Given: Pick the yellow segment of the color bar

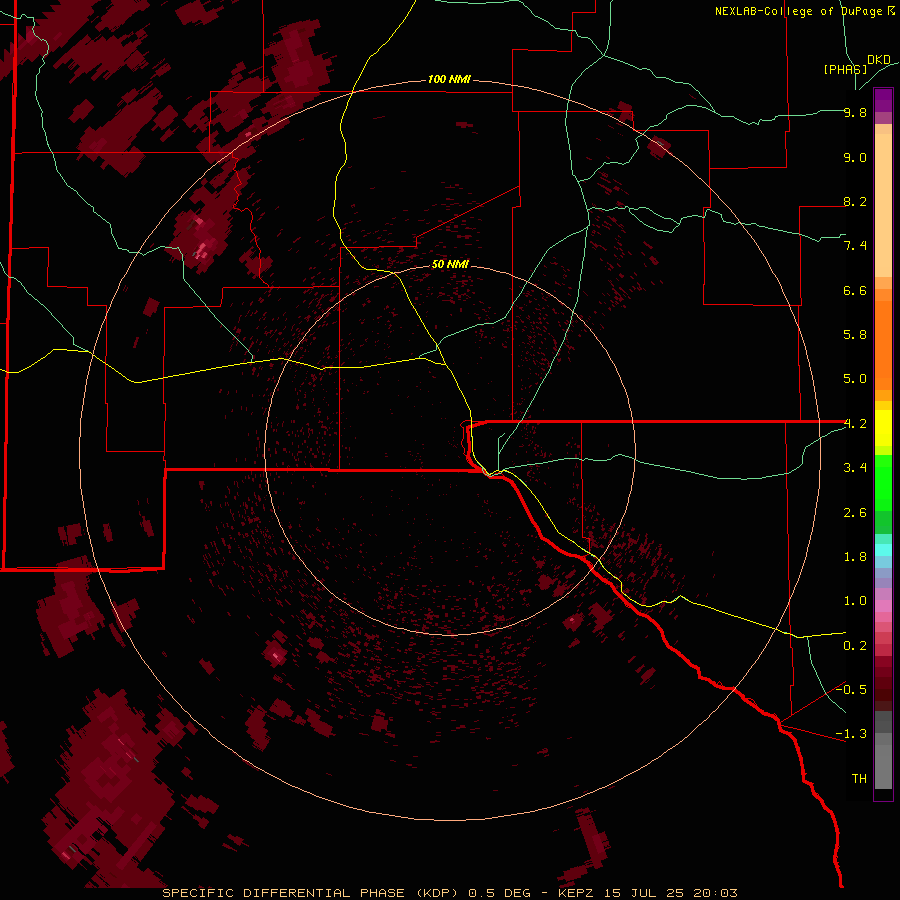Looking at the screenshot, I should [x=883, y=428].
